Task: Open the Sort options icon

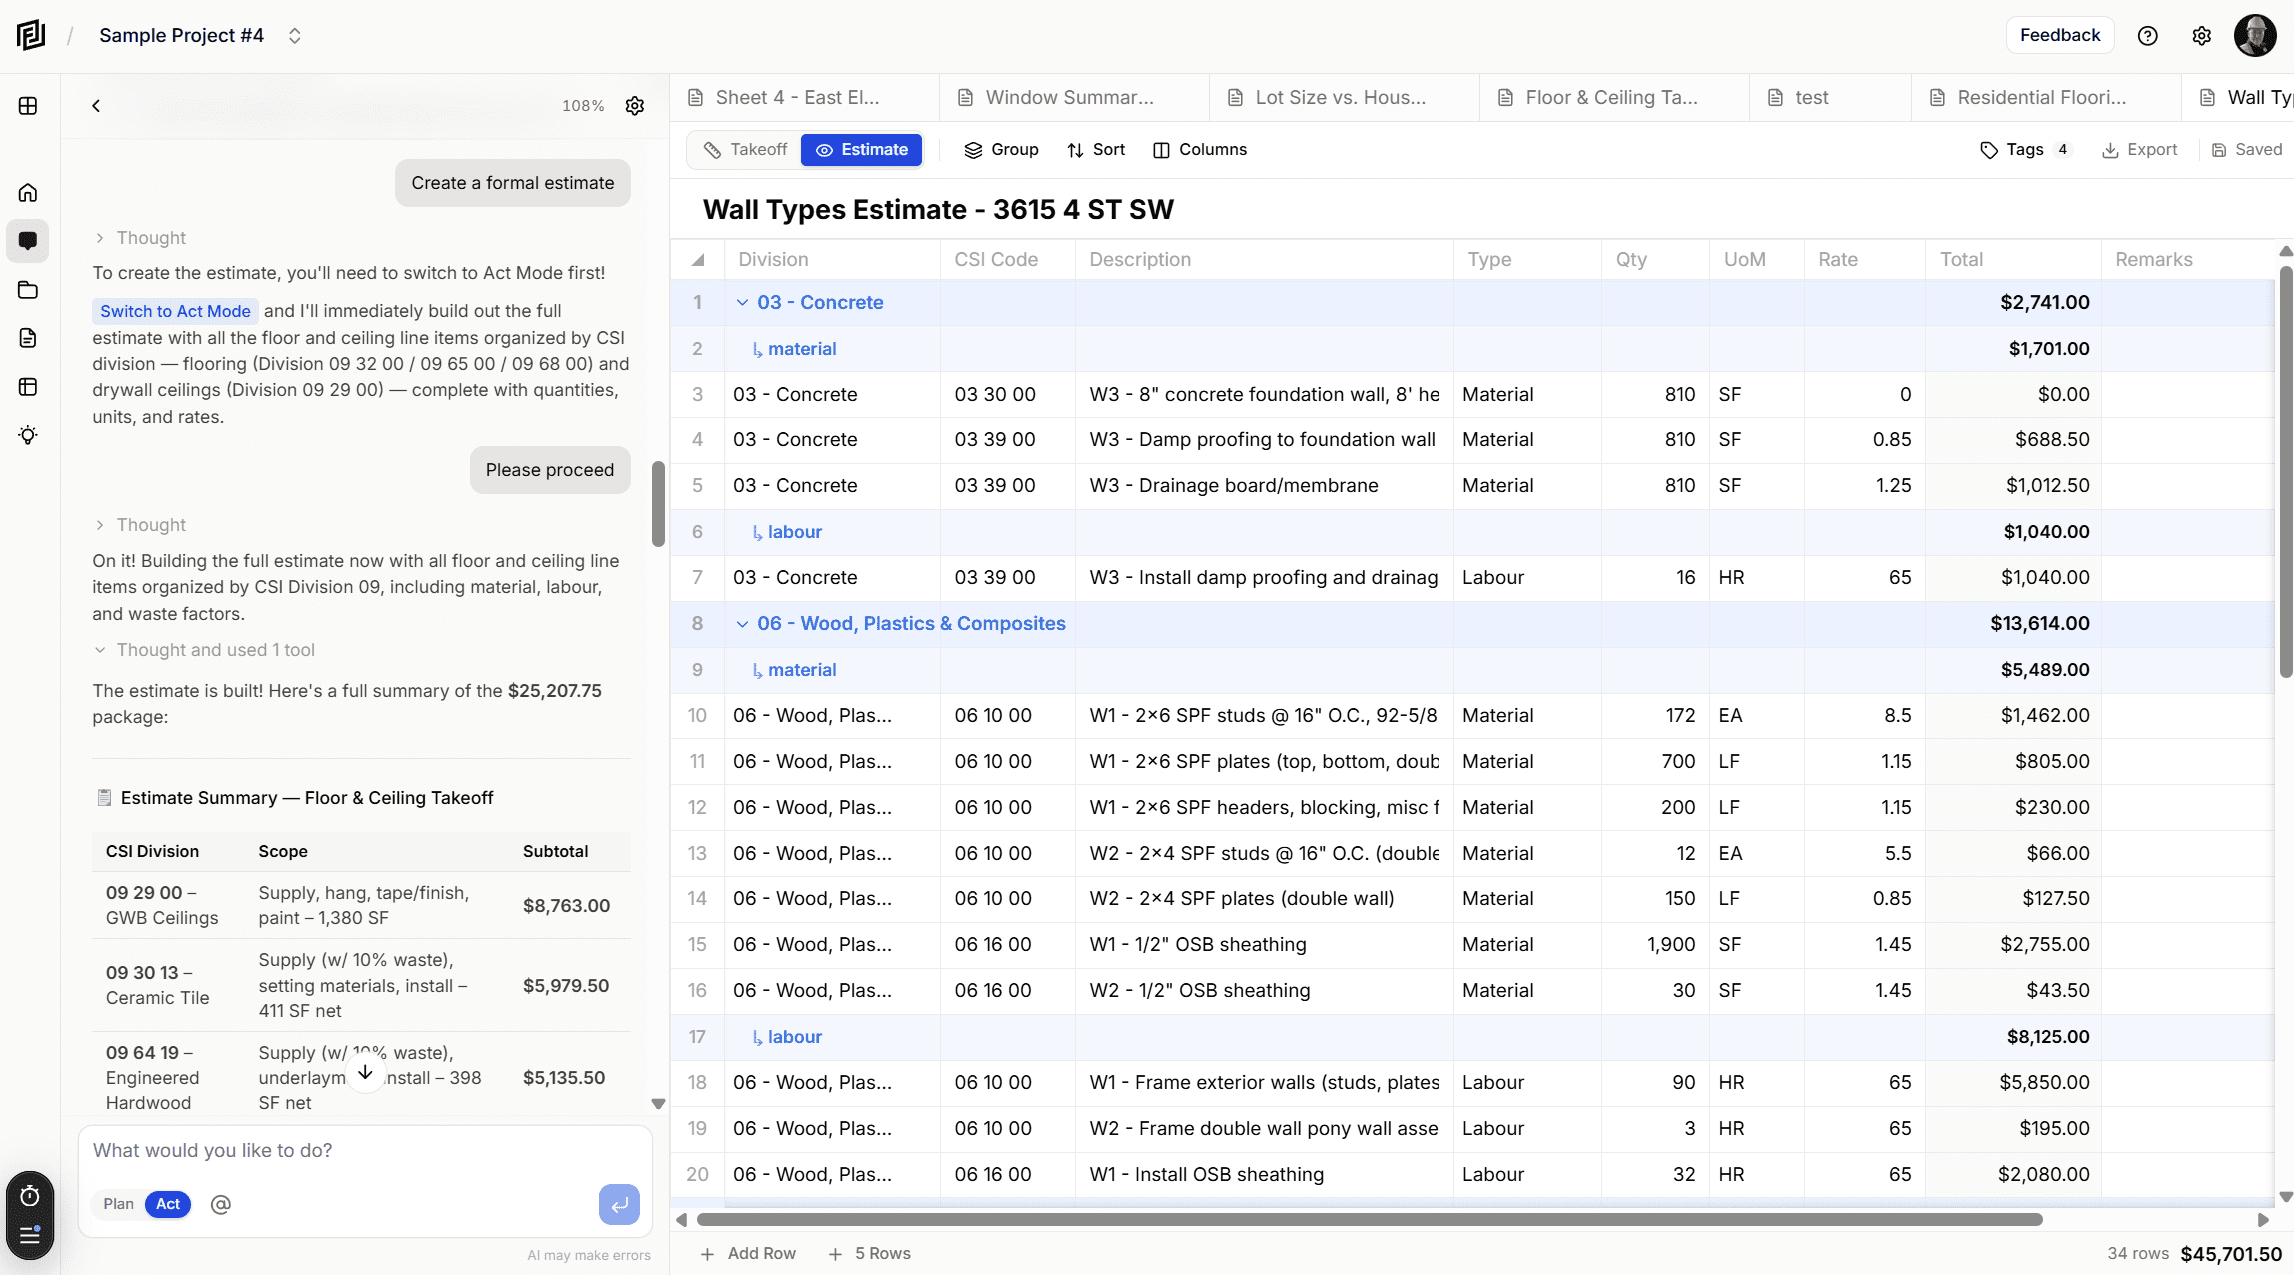Action: click(1095, 149)
